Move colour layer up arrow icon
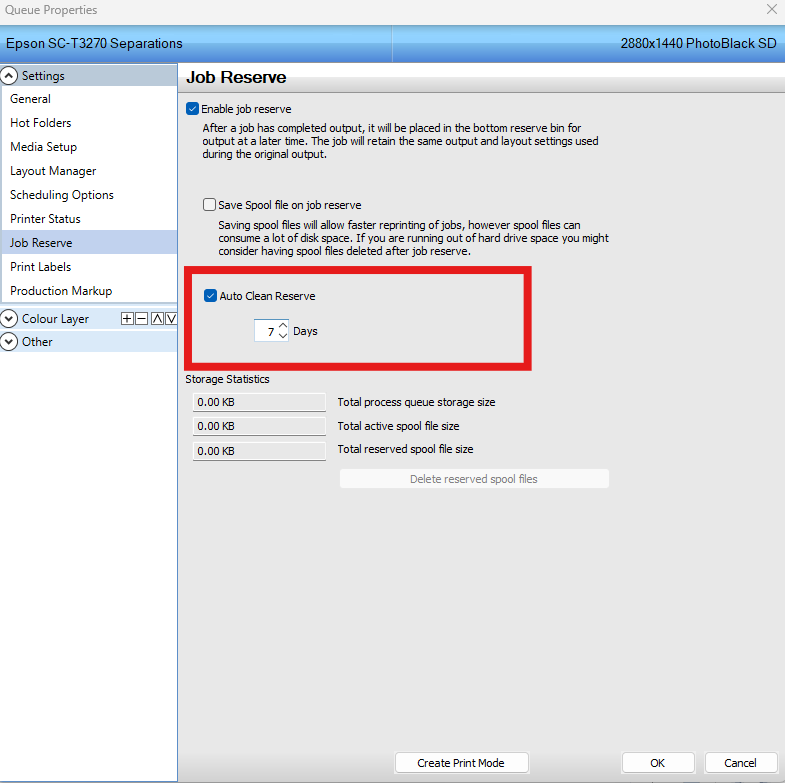This screenshot has width=785, height=783. pos(157,318)
